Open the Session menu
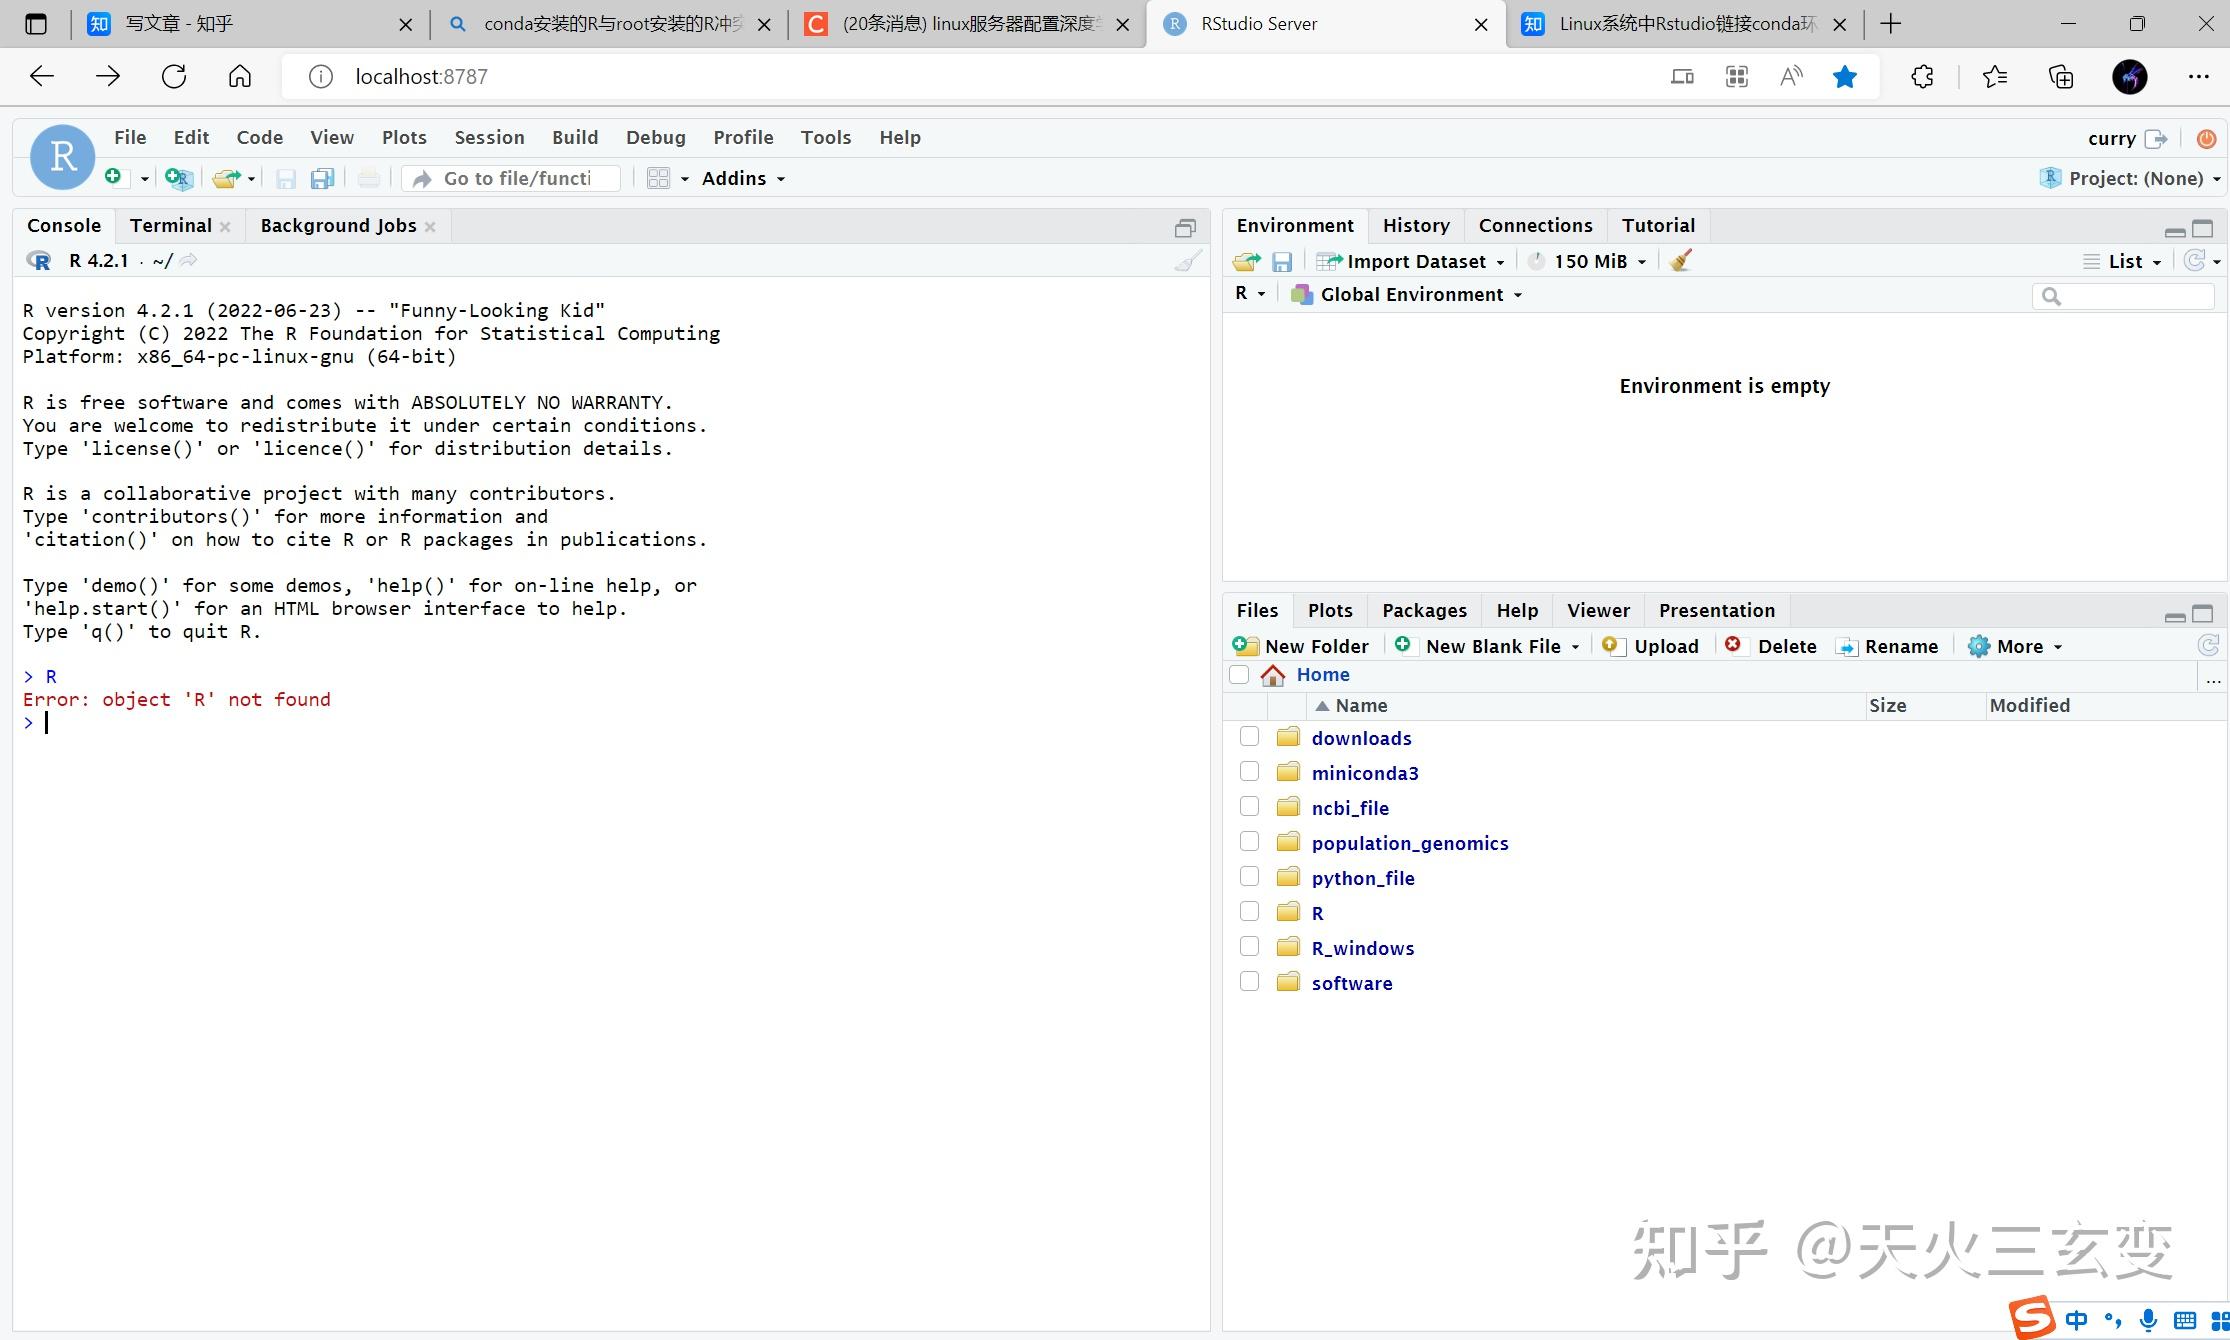The image size is (2230, 1340). (489, 138)
